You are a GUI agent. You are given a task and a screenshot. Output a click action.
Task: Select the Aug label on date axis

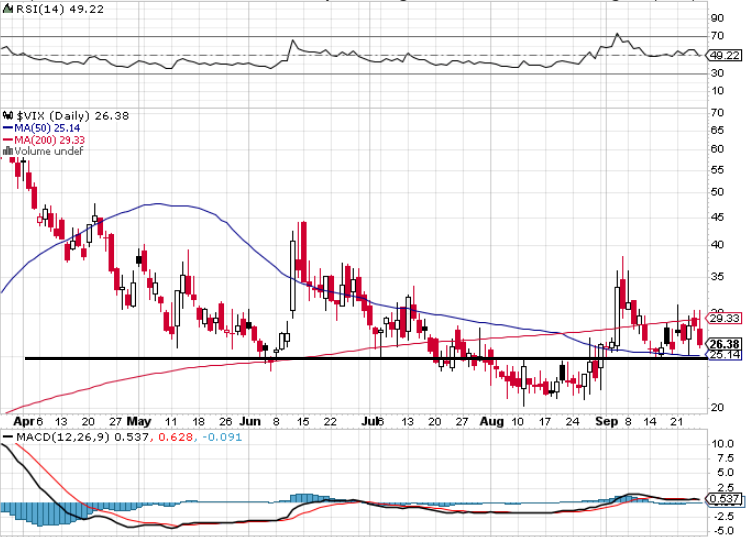point(492,421)
